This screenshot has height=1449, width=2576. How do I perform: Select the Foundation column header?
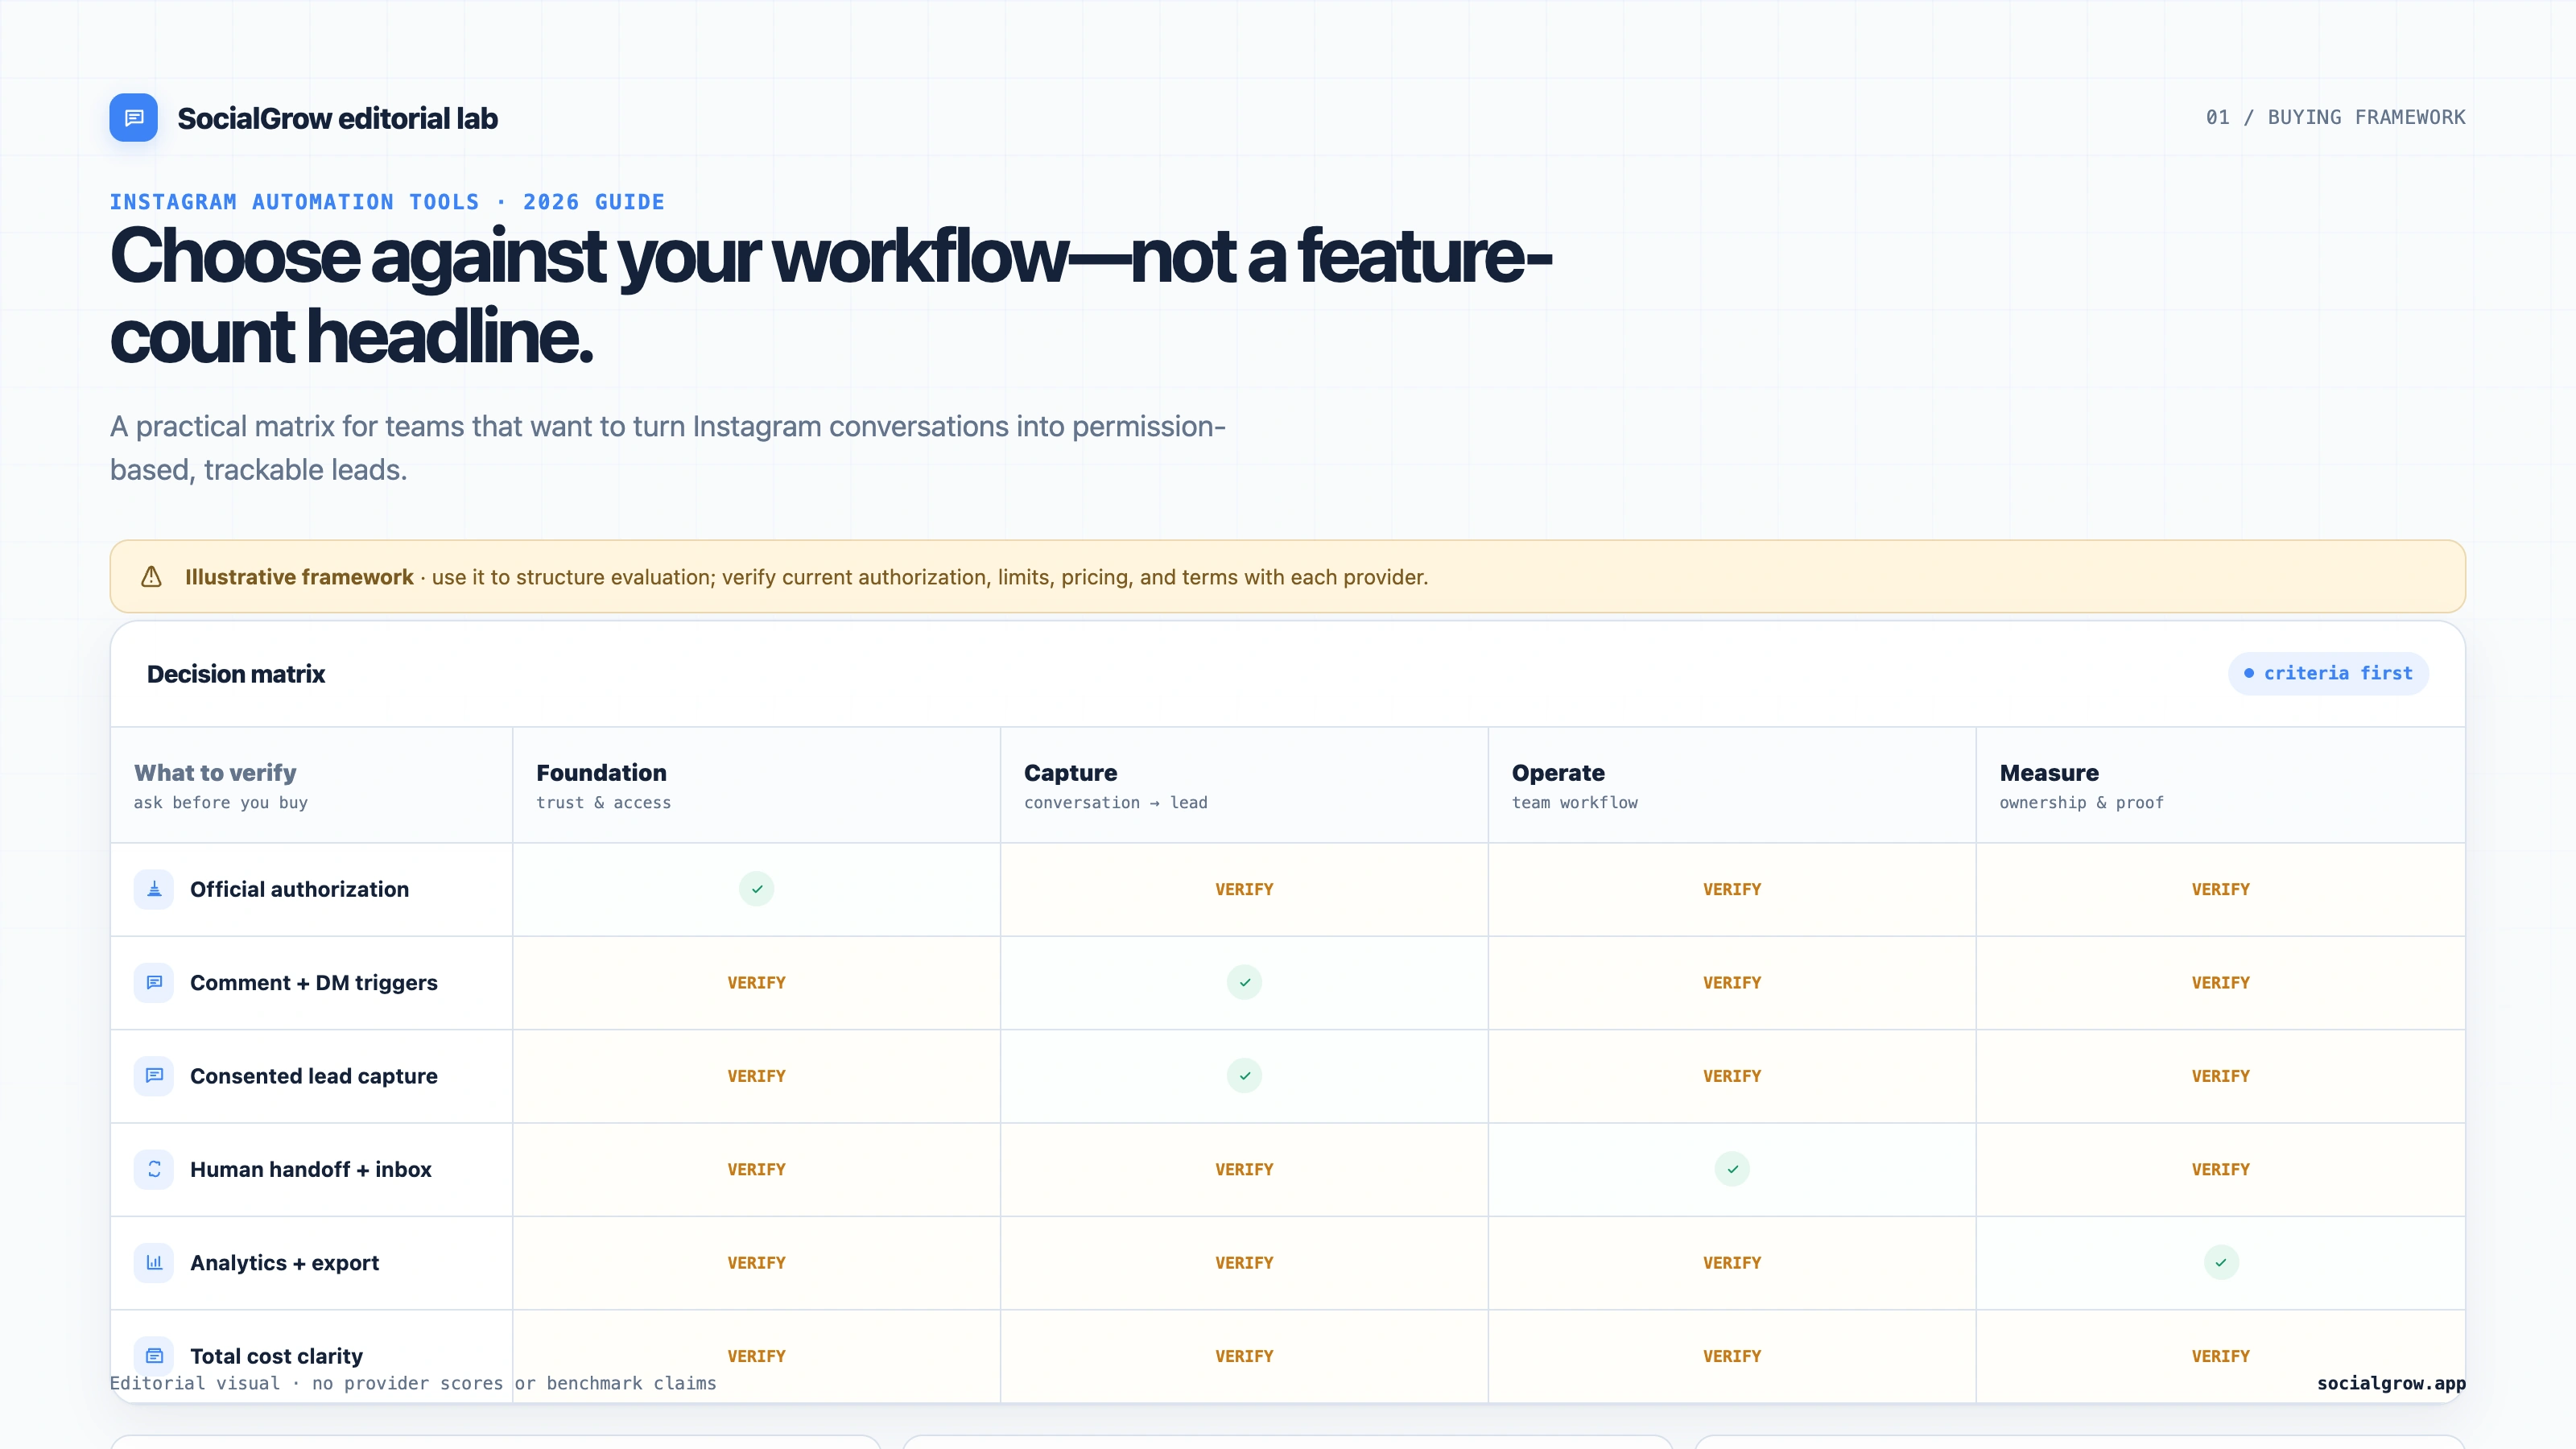(756, 785)
